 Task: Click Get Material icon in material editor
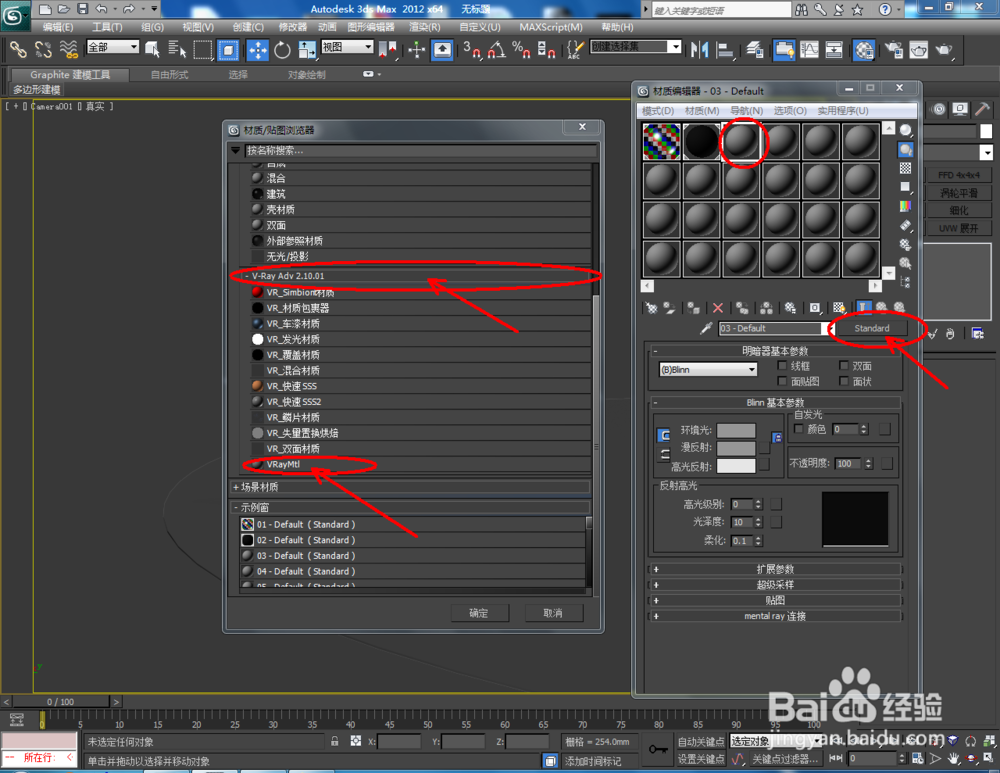click(651, 308)
